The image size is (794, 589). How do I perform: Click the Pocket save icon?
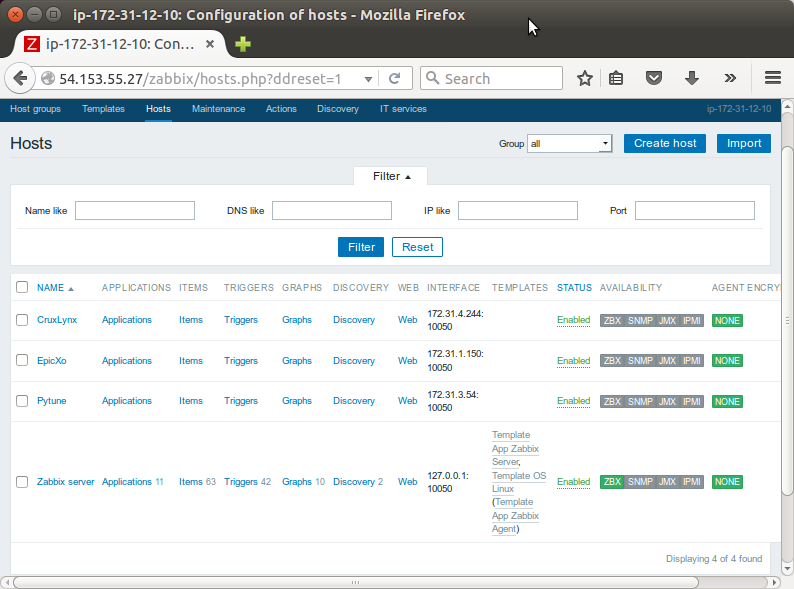coord(654,78)
